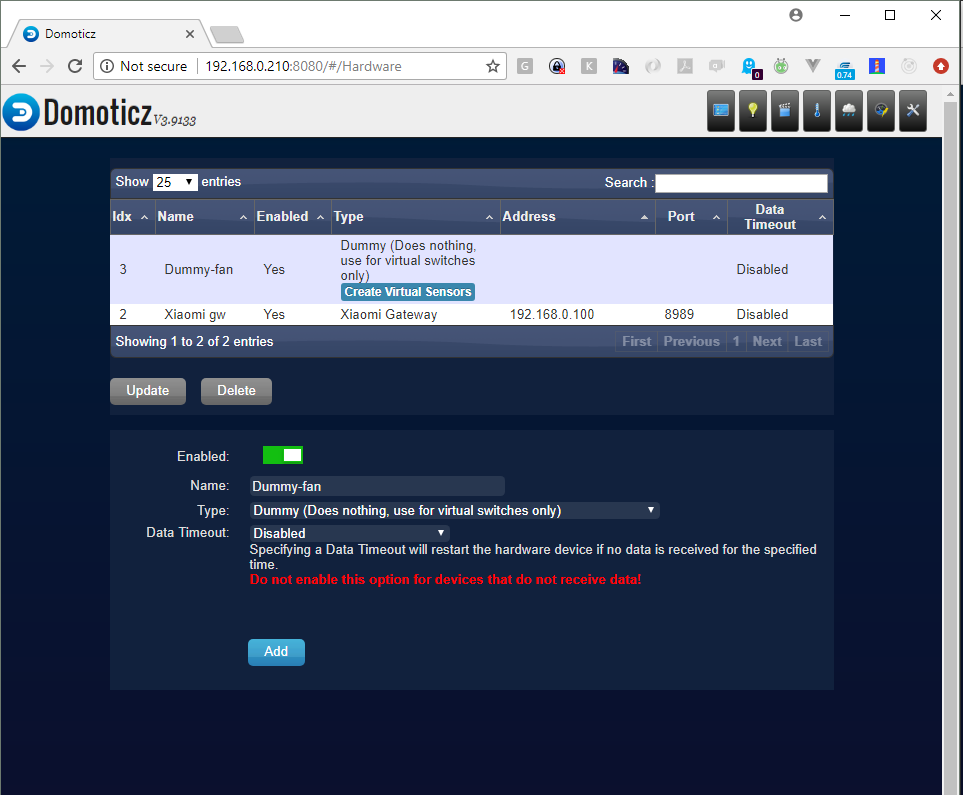The height and width of the screenshot is (795, 963).
Task: Sort table by Type column
Action: [415, 217]
